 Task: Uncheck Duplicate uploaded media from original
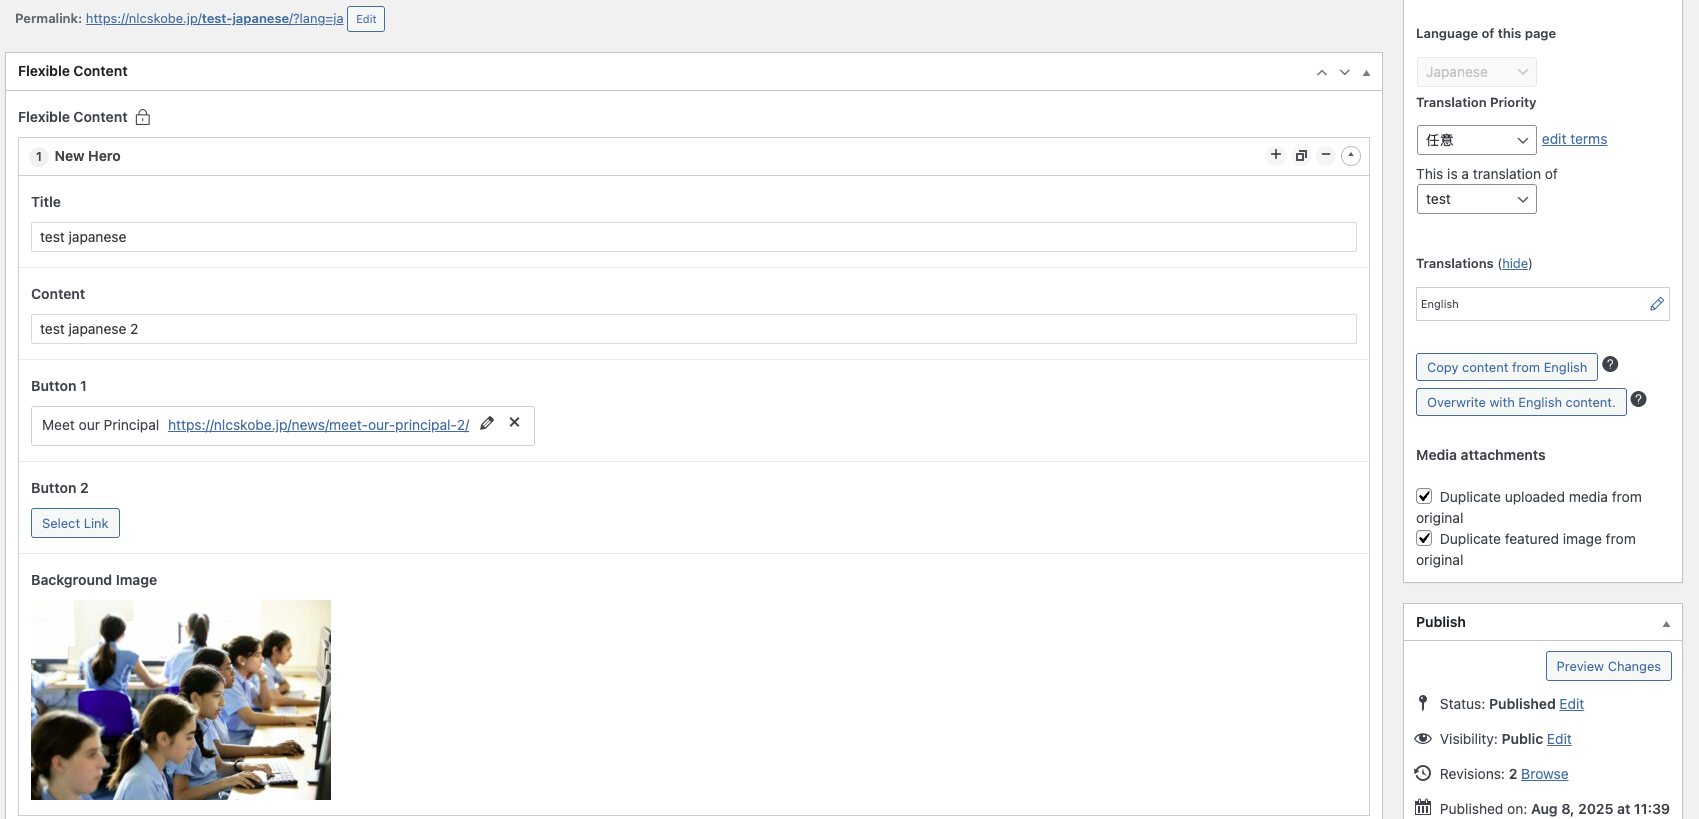click(x=1425, y=497)
